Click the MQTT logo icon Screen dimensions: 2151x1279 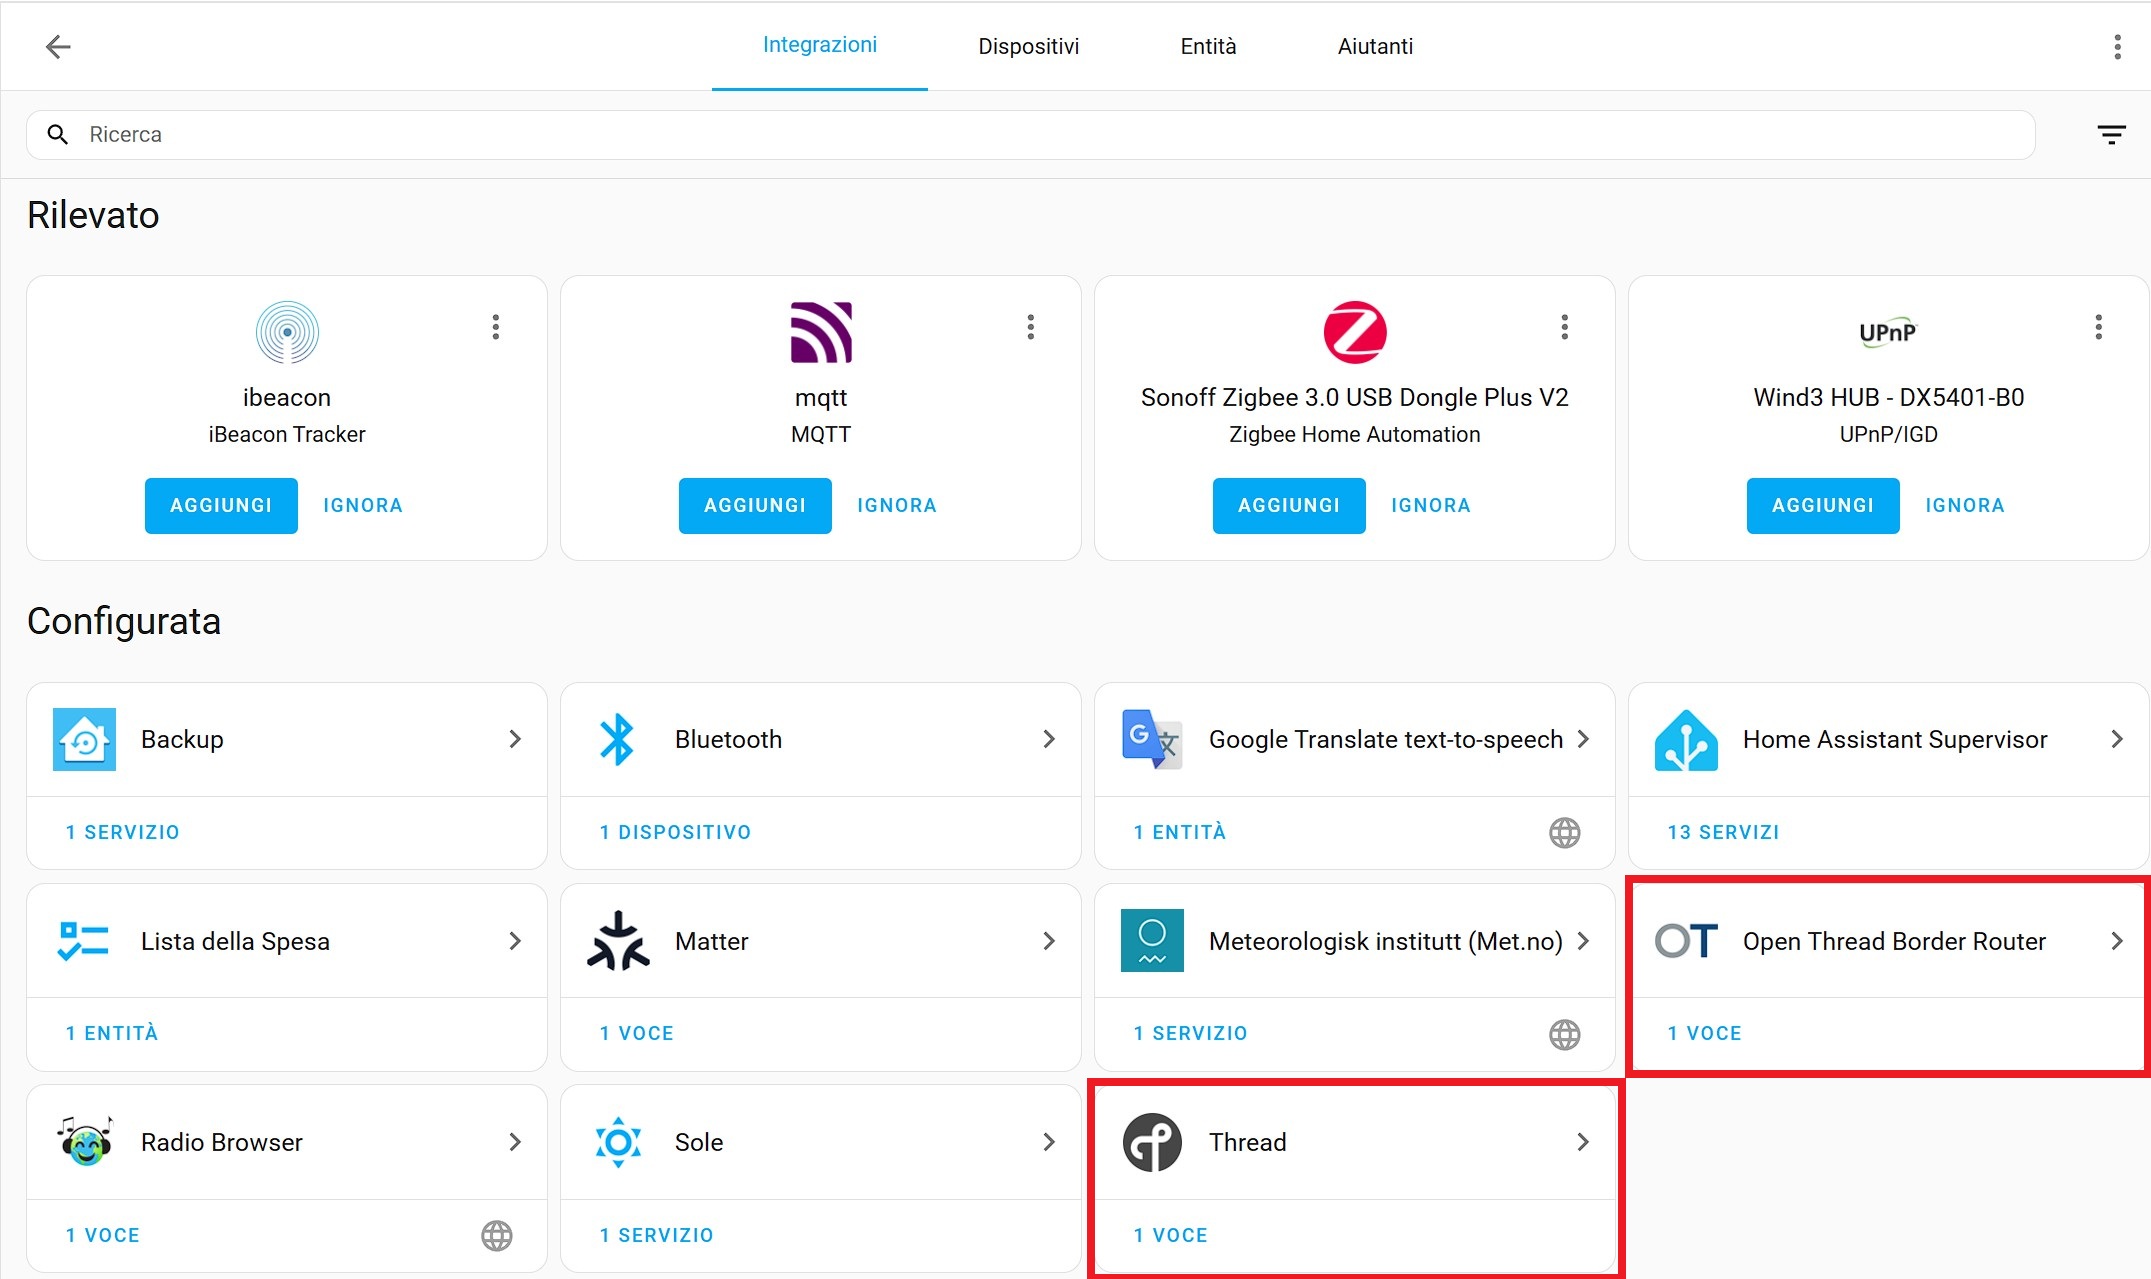tap(821, 332)
